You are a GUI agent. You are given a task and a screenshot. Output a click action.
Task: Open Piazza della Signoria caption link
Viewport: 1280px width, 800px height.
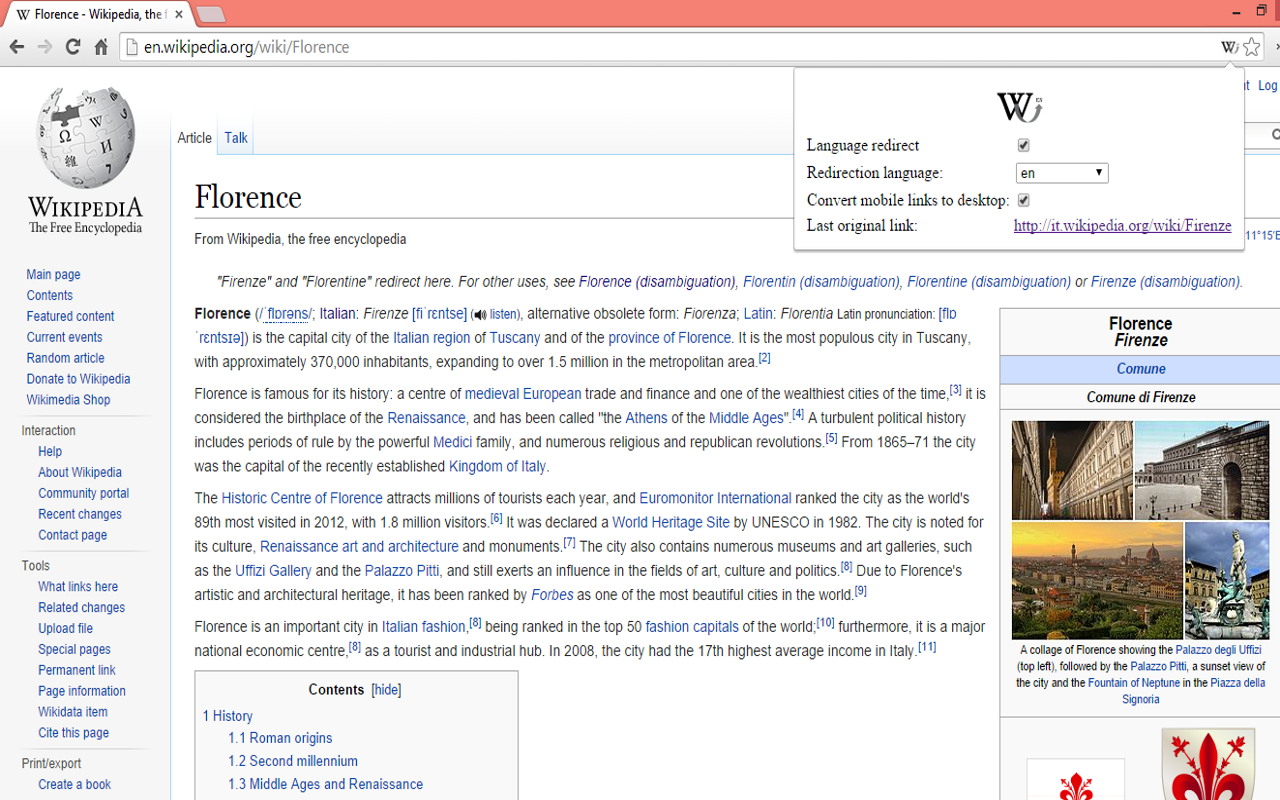click(1193, 691)
